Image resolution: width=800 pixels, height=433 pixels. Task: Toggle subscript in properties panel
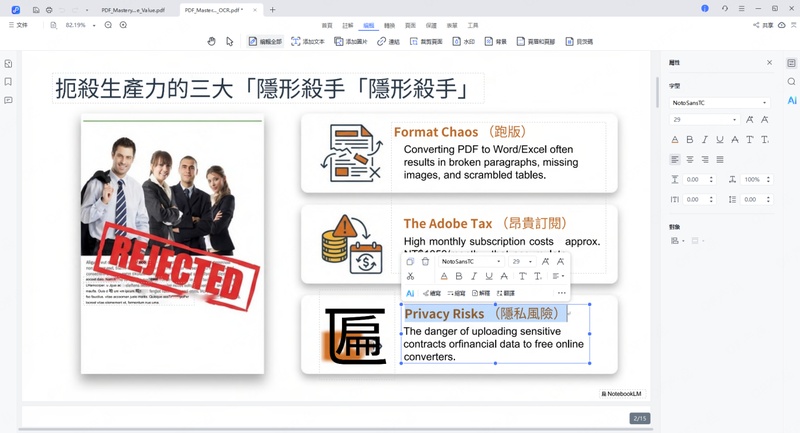765,139
